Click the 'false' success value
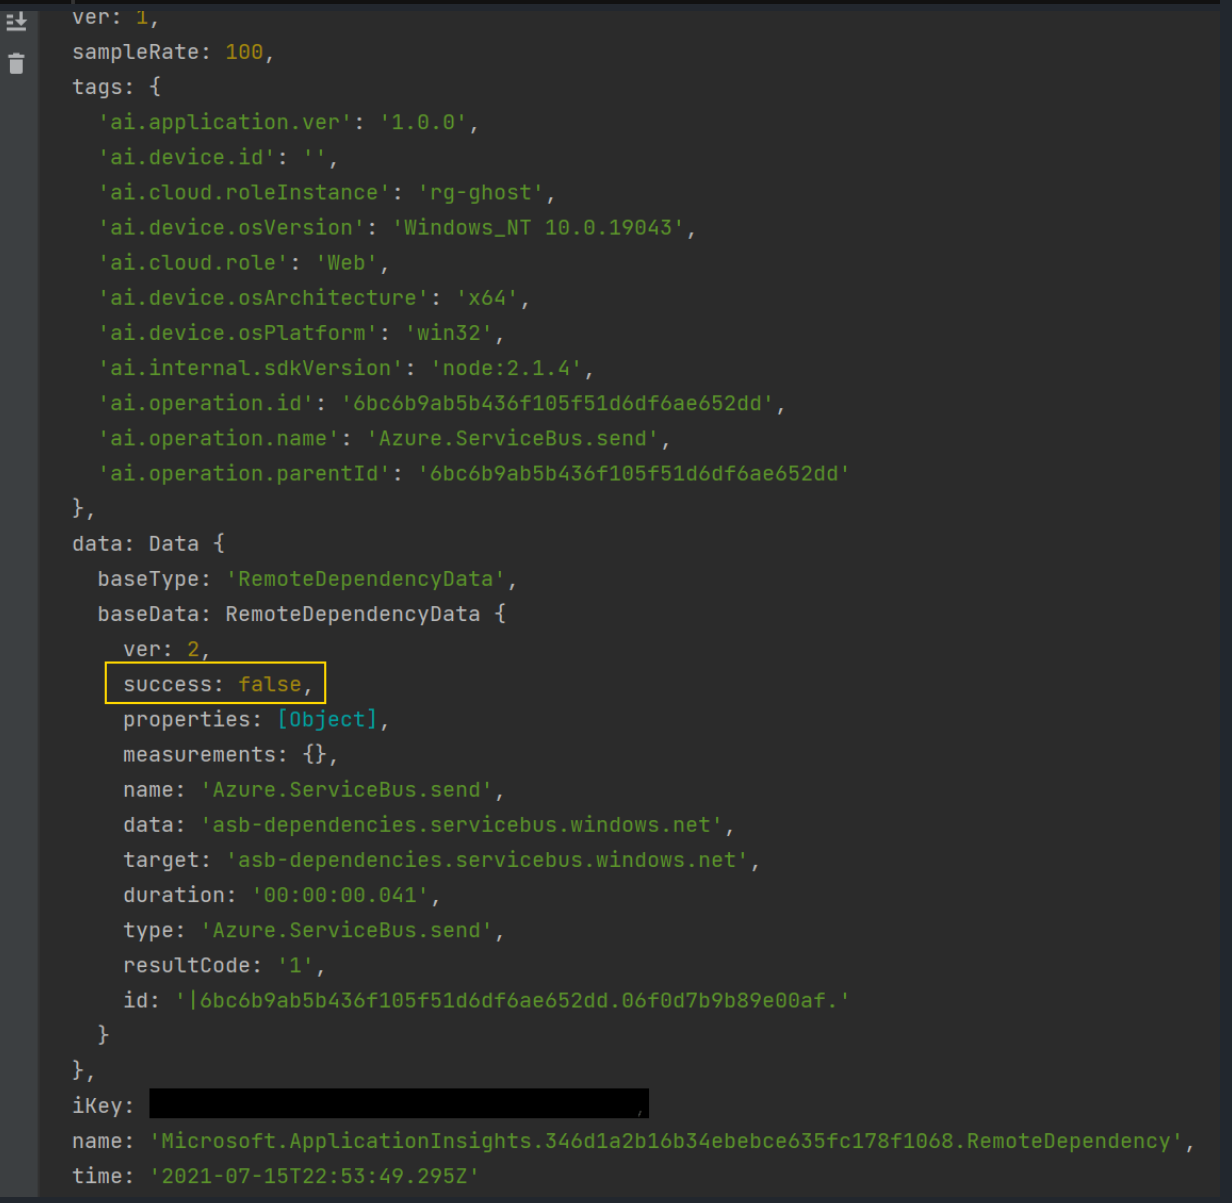Screen dimensions: 1232x1203 (270, 684)
